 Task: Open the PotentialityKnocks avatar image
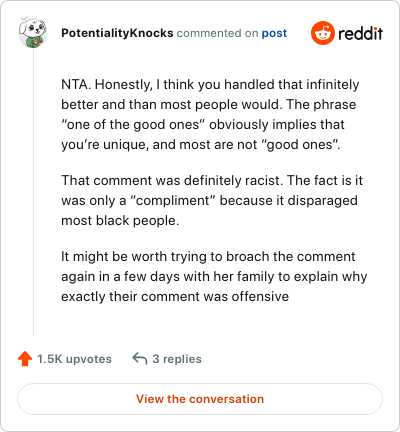point(33,32)
